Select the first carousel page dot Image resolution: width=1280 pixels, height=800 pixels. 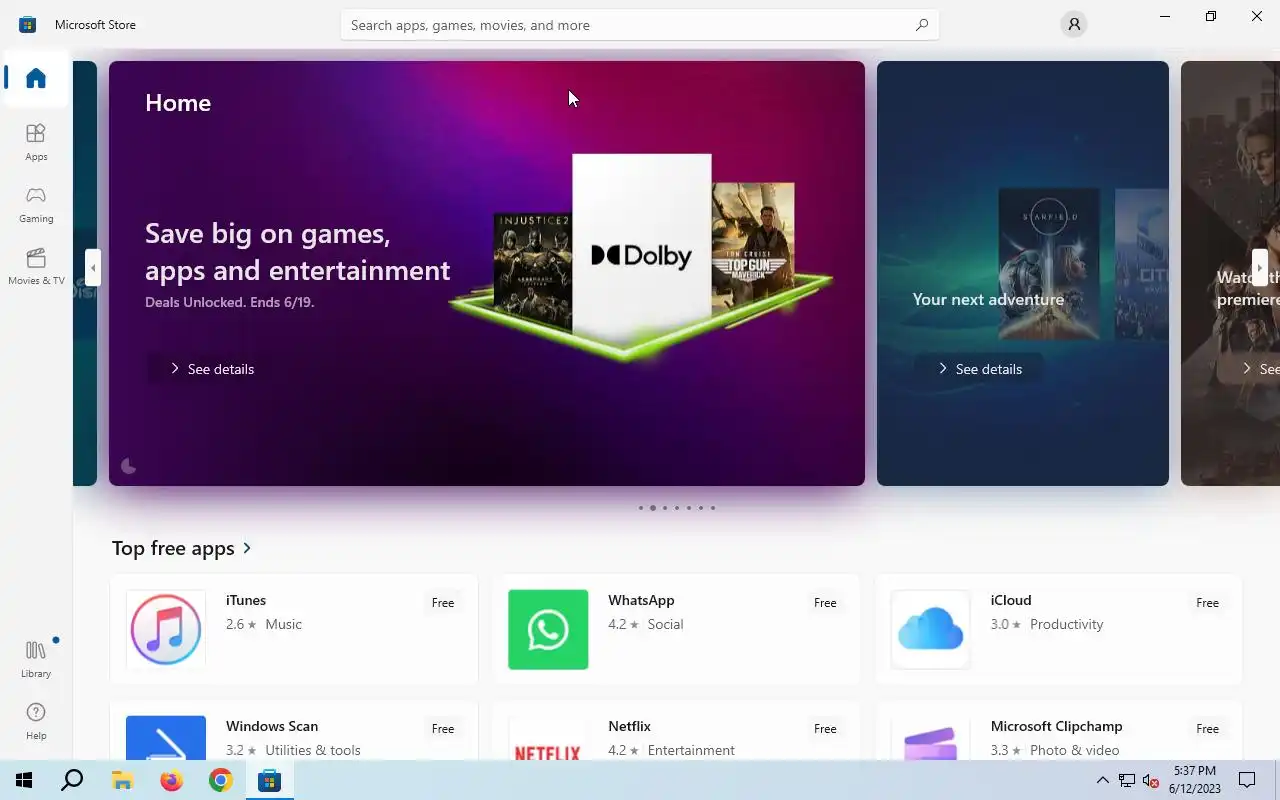click(x=641, y=508)
